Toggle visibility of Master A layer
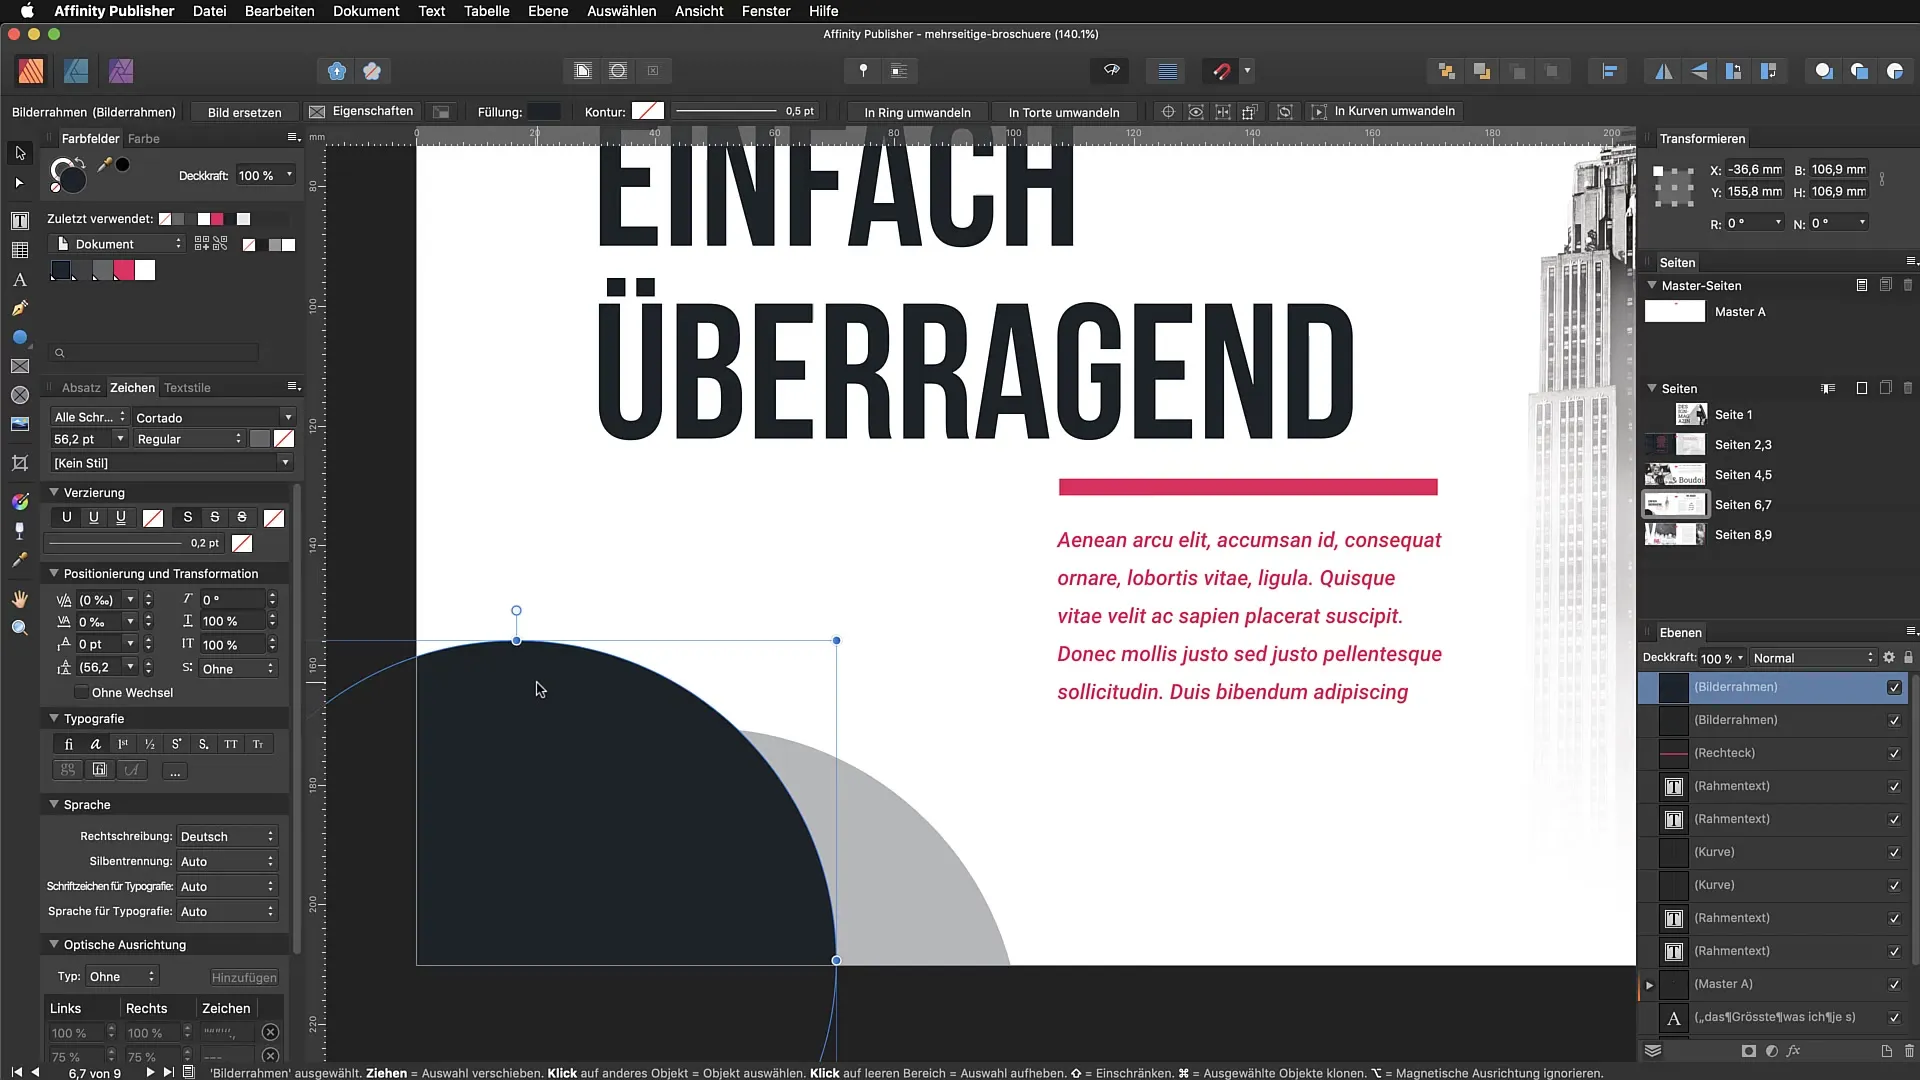This screenshot has width=1920, height=1080. click(x=1894, y=984)
